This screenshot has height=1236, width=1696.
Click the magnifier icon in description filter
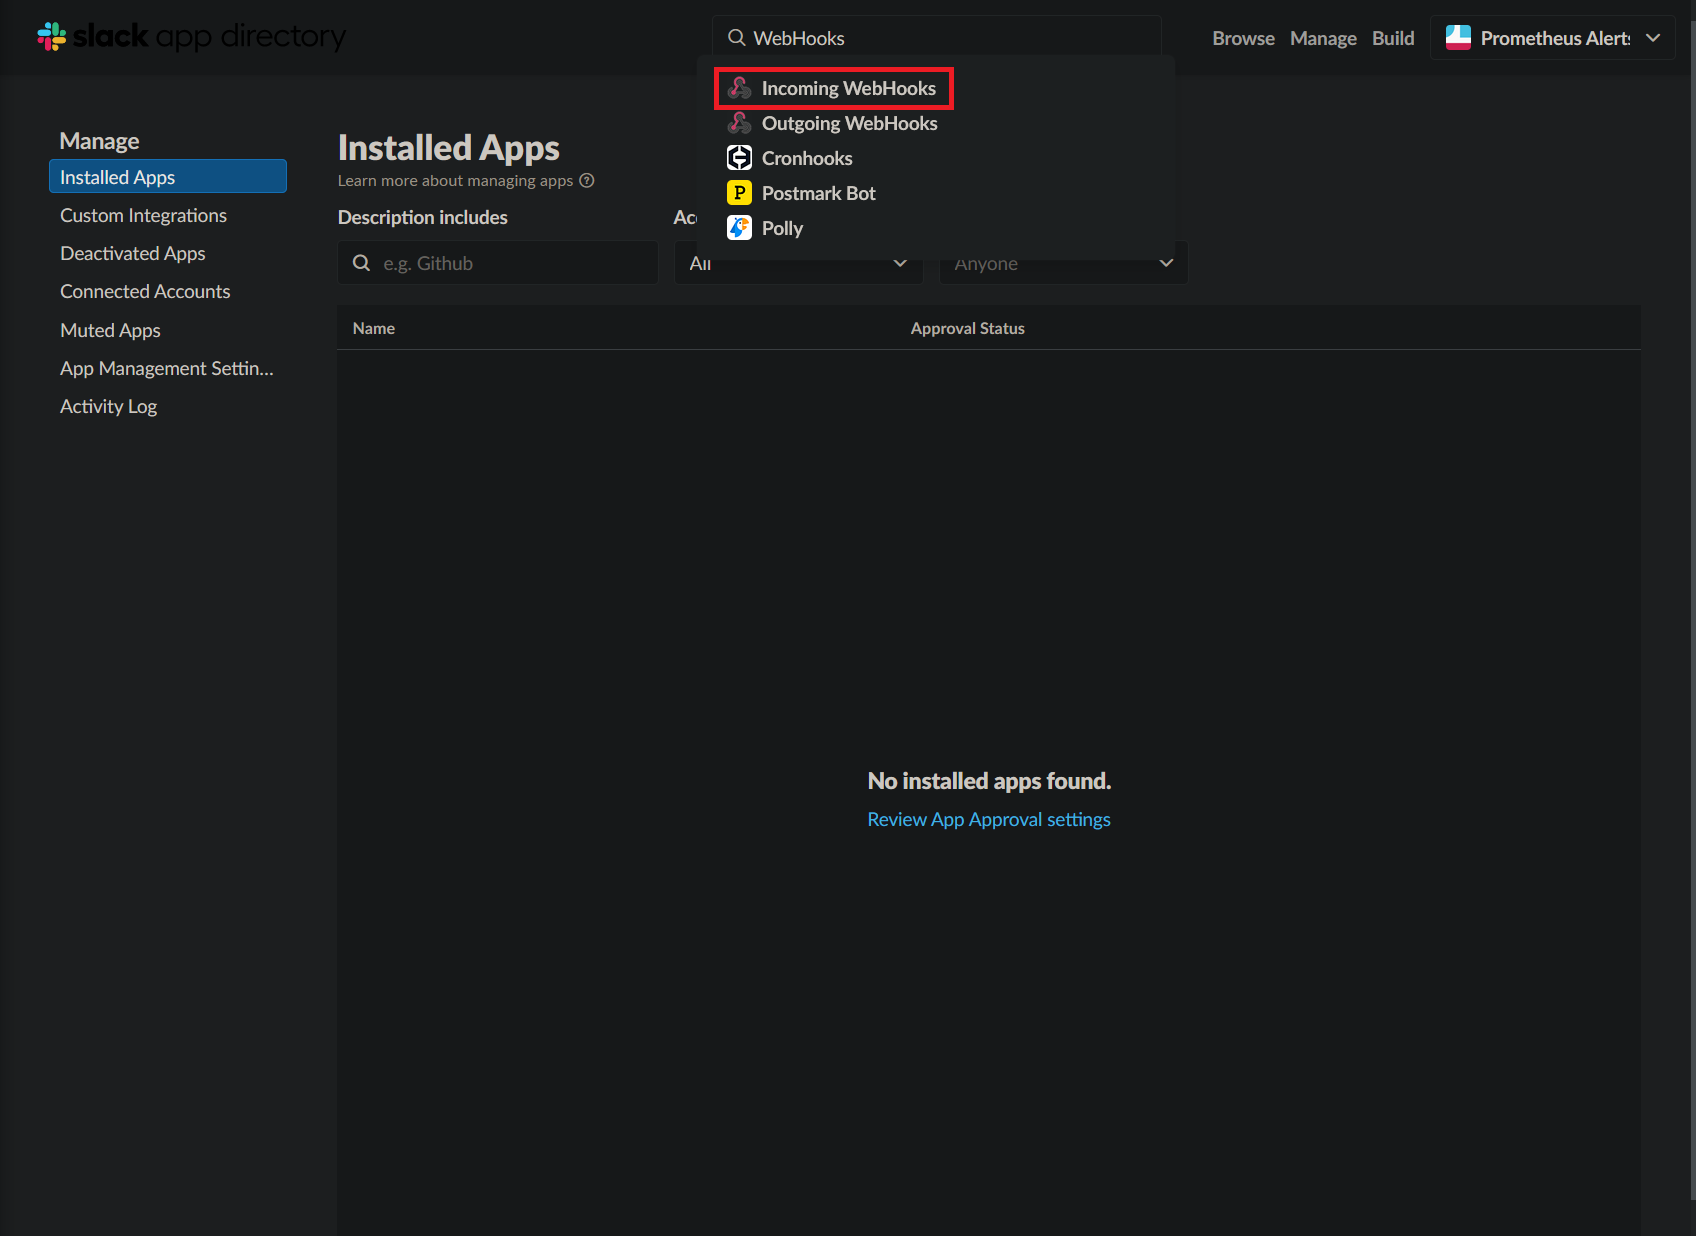pos(362,263)
